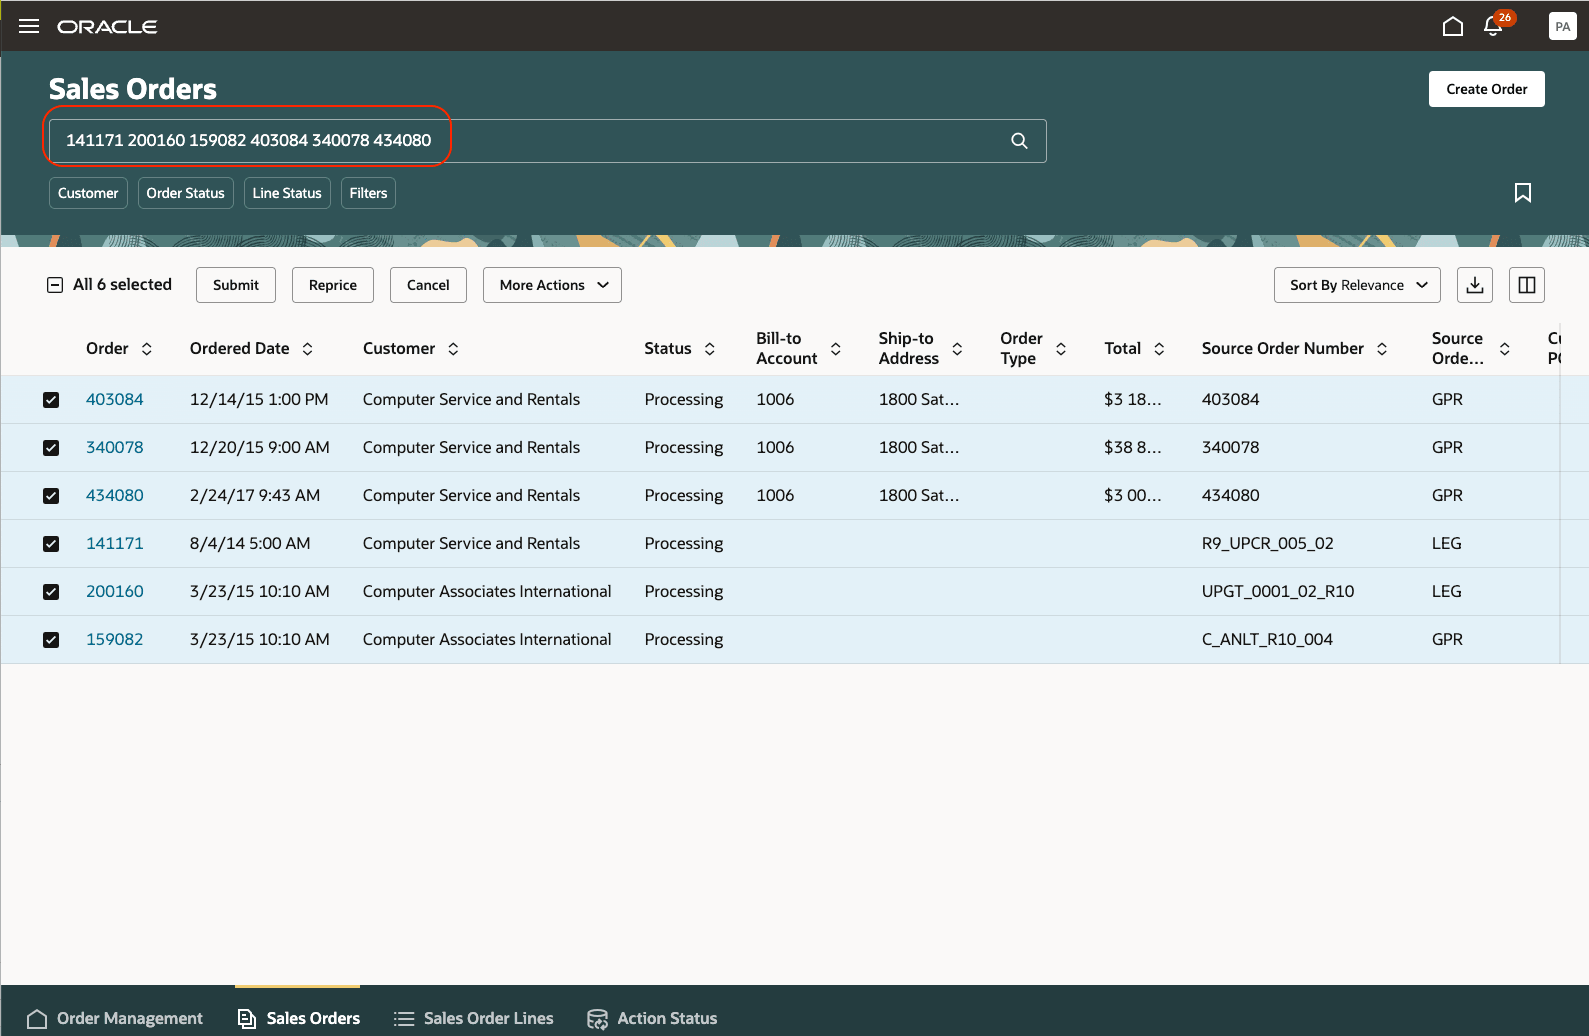Go to the Home icon

coord(1452,26)
